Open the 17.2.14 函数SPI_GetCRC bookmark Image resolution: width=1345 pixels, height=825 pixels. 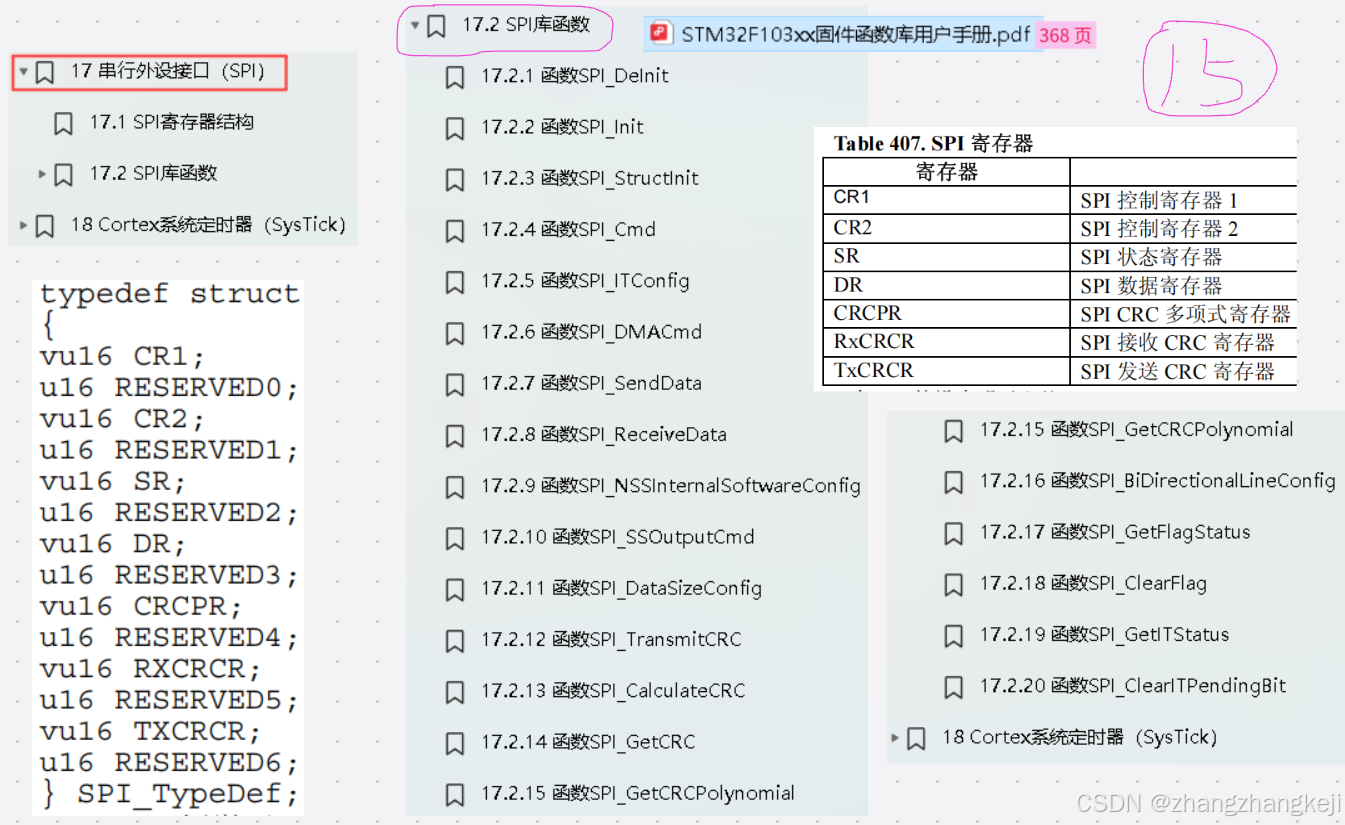click(x=588, y=742)
